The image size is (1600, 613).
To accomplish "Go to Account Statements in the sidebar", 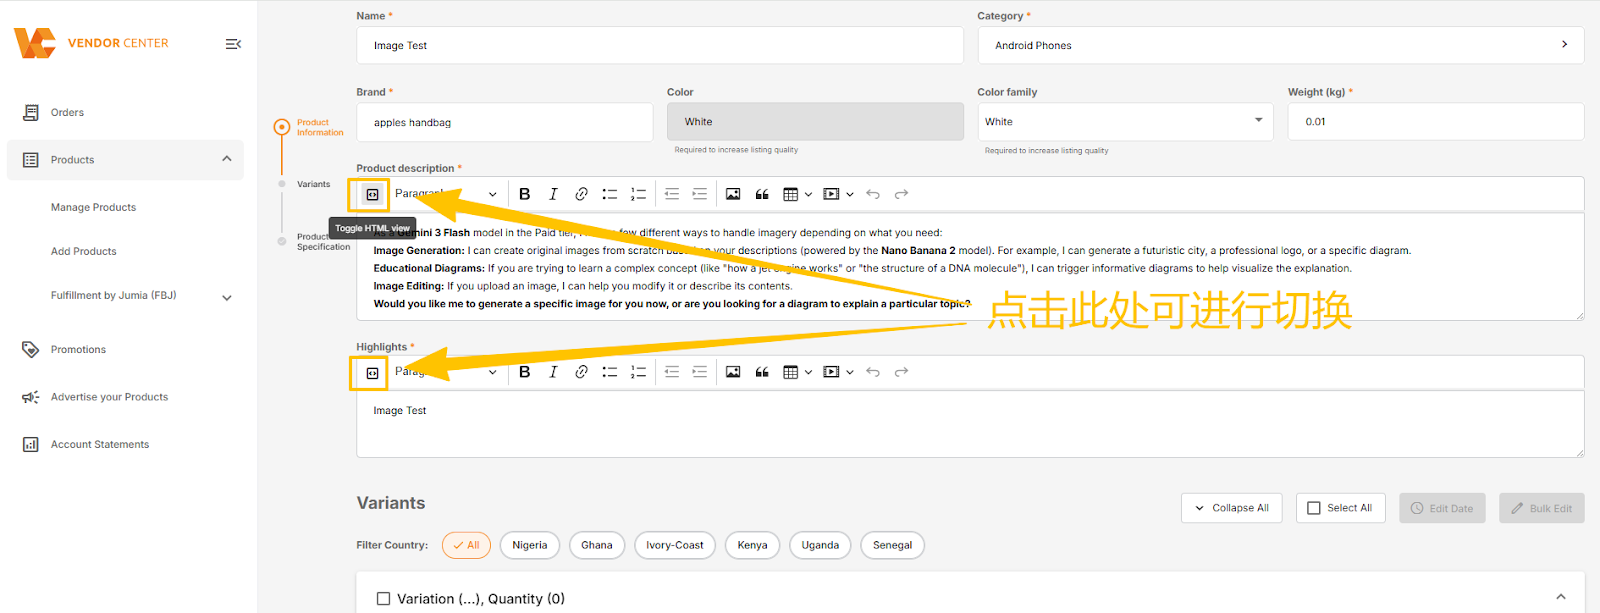I will point(99,444).
